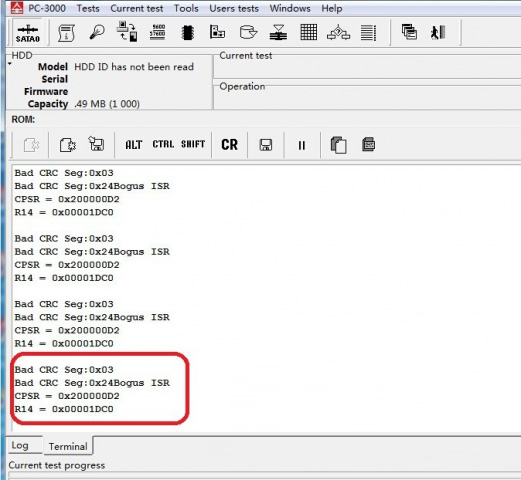Open the Users tests menu
Image resolution: width=521 pixels, height=480 pixels.
click(234, 8)
